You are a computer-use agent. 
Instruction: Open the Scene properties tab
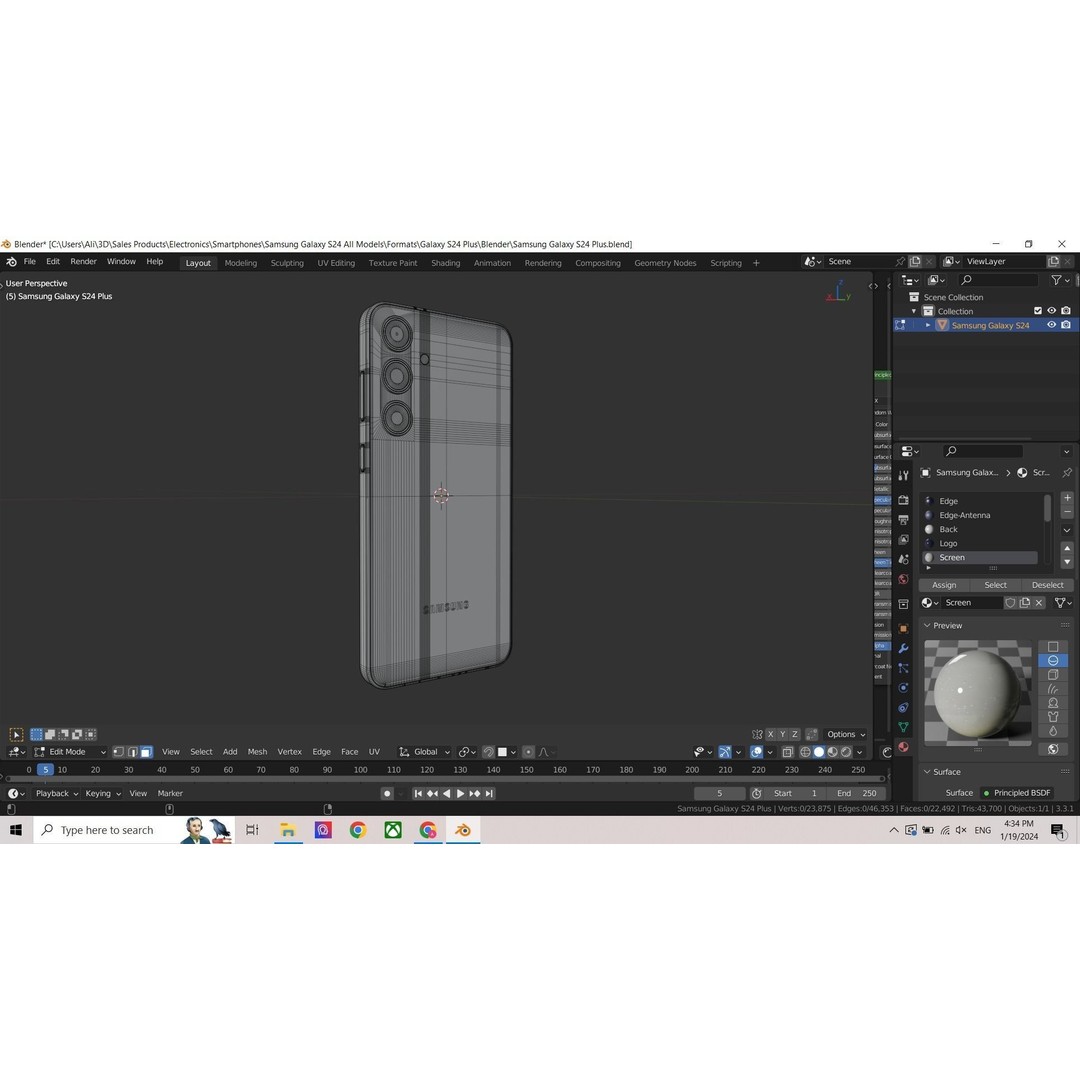click(904, 559)
